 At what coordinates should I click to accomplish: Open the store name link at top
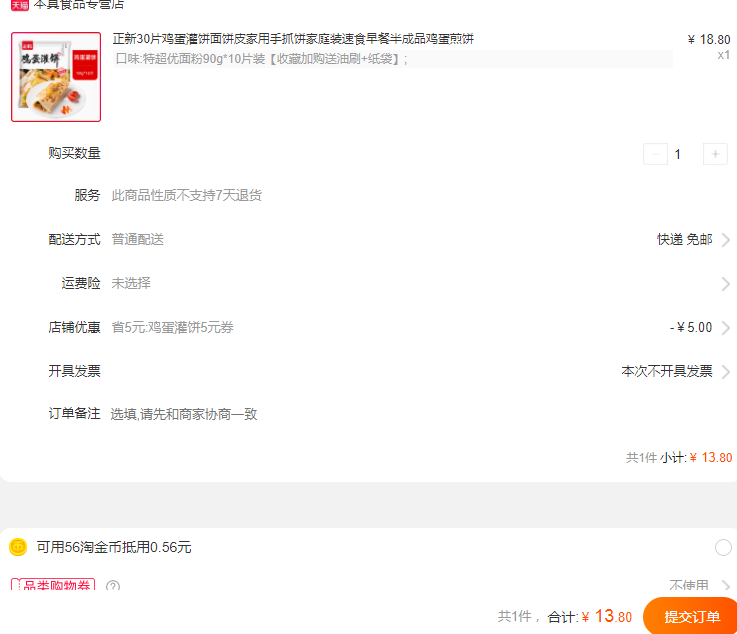pos(79,5)
